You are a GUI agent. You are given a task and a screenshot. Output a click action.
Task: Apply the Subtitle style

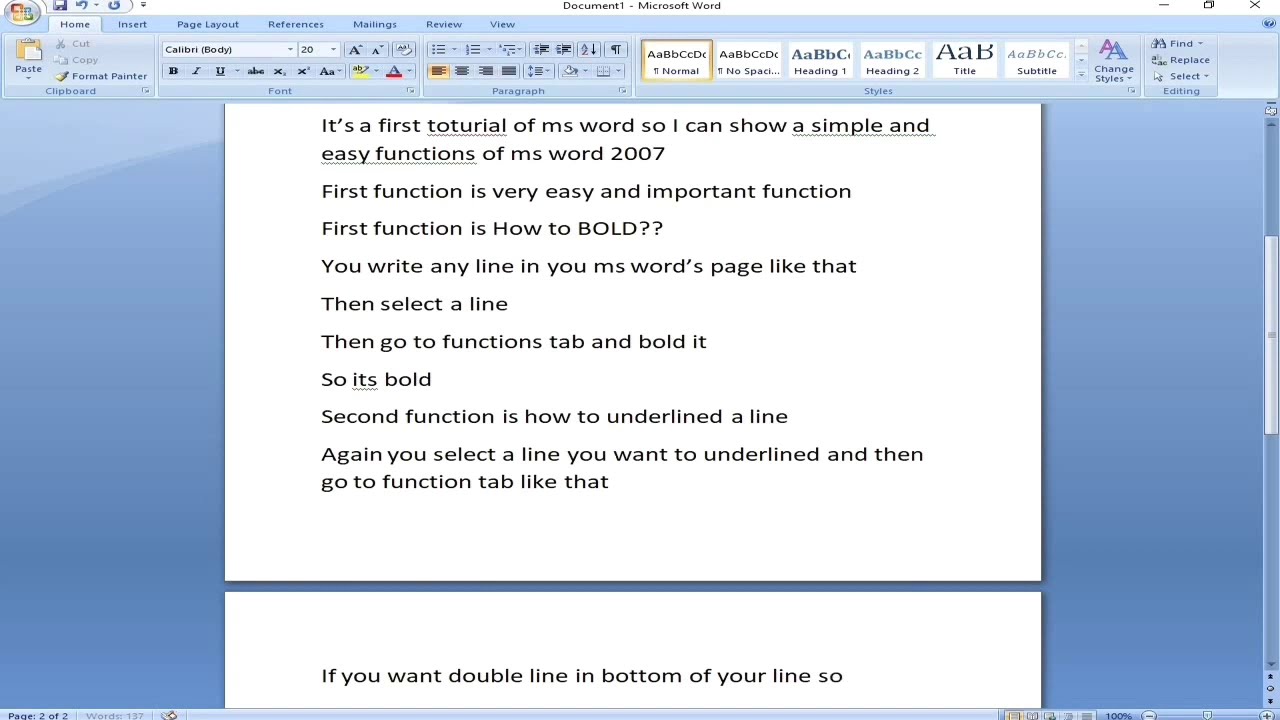click(1037, 60)
